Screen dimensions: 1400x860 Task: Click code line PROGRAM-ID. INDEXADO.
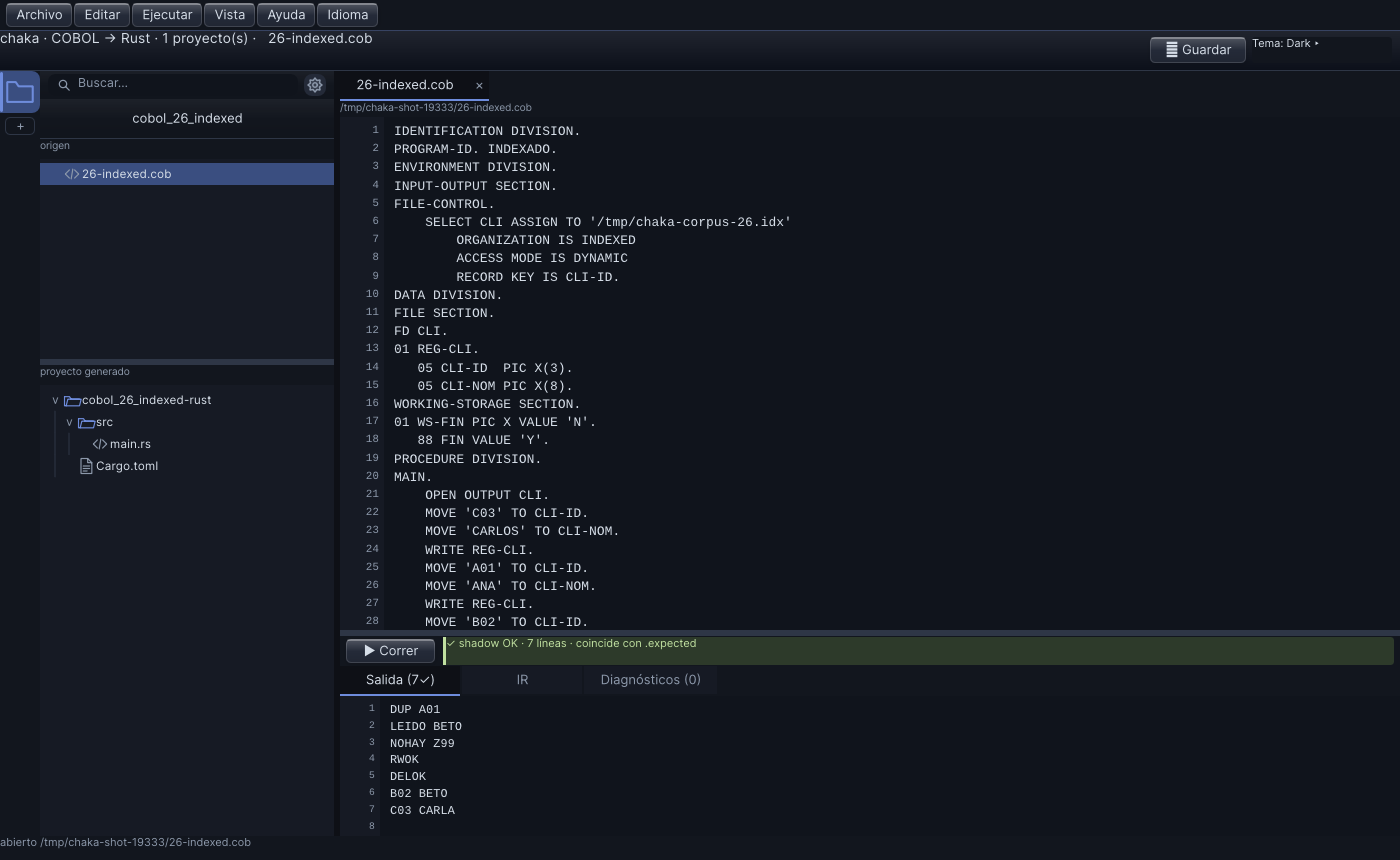click(475, 149)
